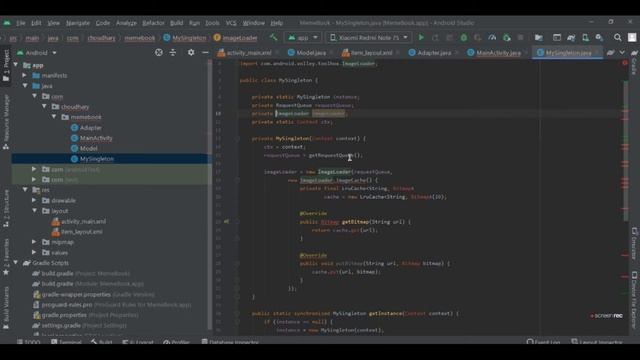Expand the manifests folder
The image size is (640, 360).
pyautogui.click(x=25, y=76)
